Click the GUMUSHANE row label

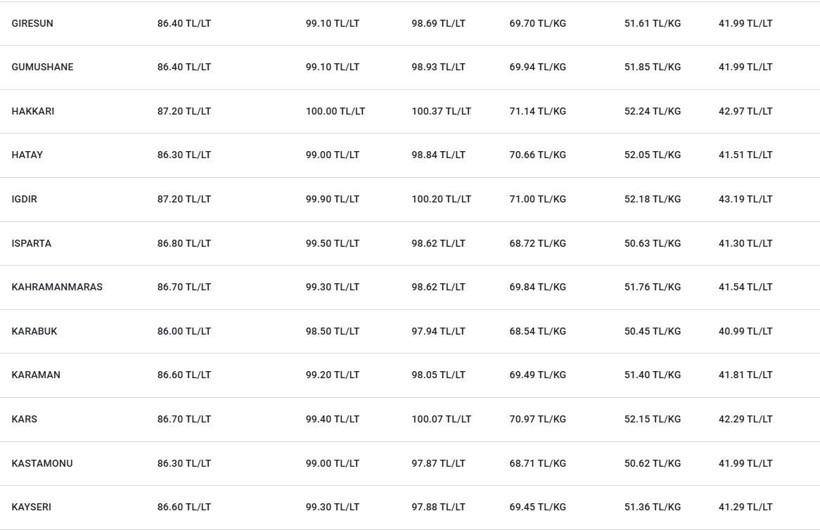(x=42, y=67)
